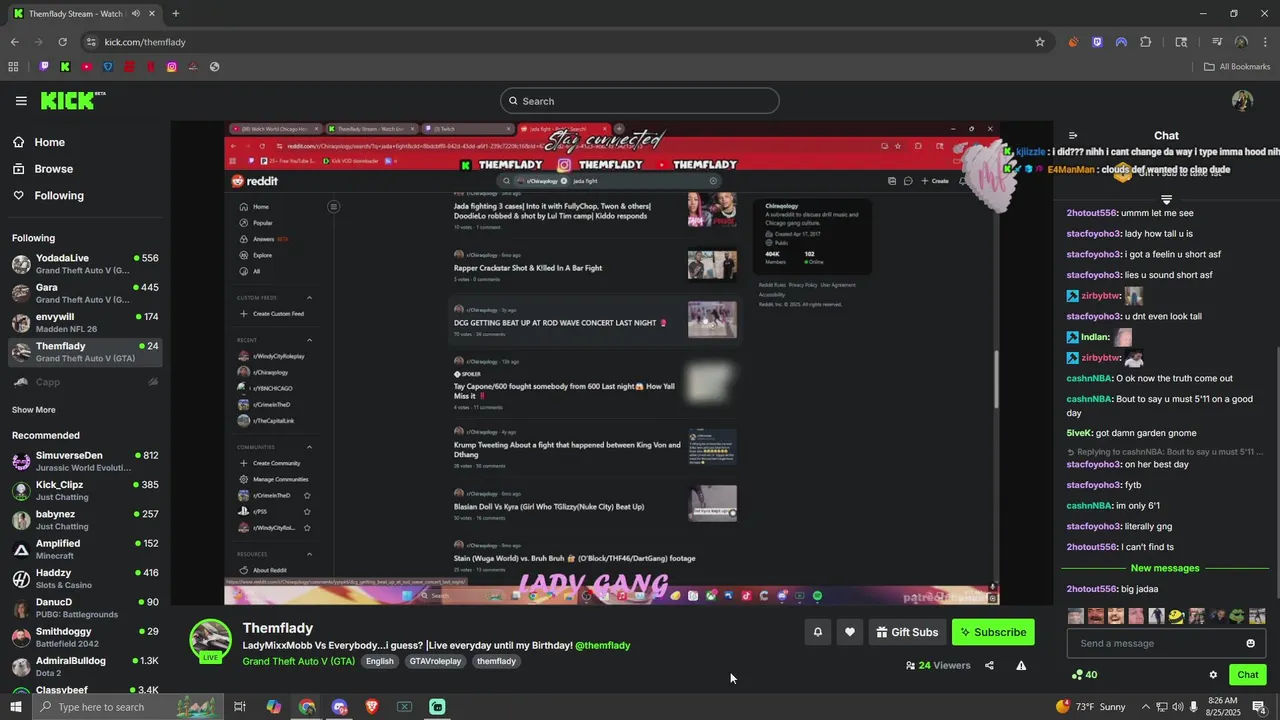This screenshot has height=720, width=1280.
Task: Open DanucD recommended channel
Action: 85,608
